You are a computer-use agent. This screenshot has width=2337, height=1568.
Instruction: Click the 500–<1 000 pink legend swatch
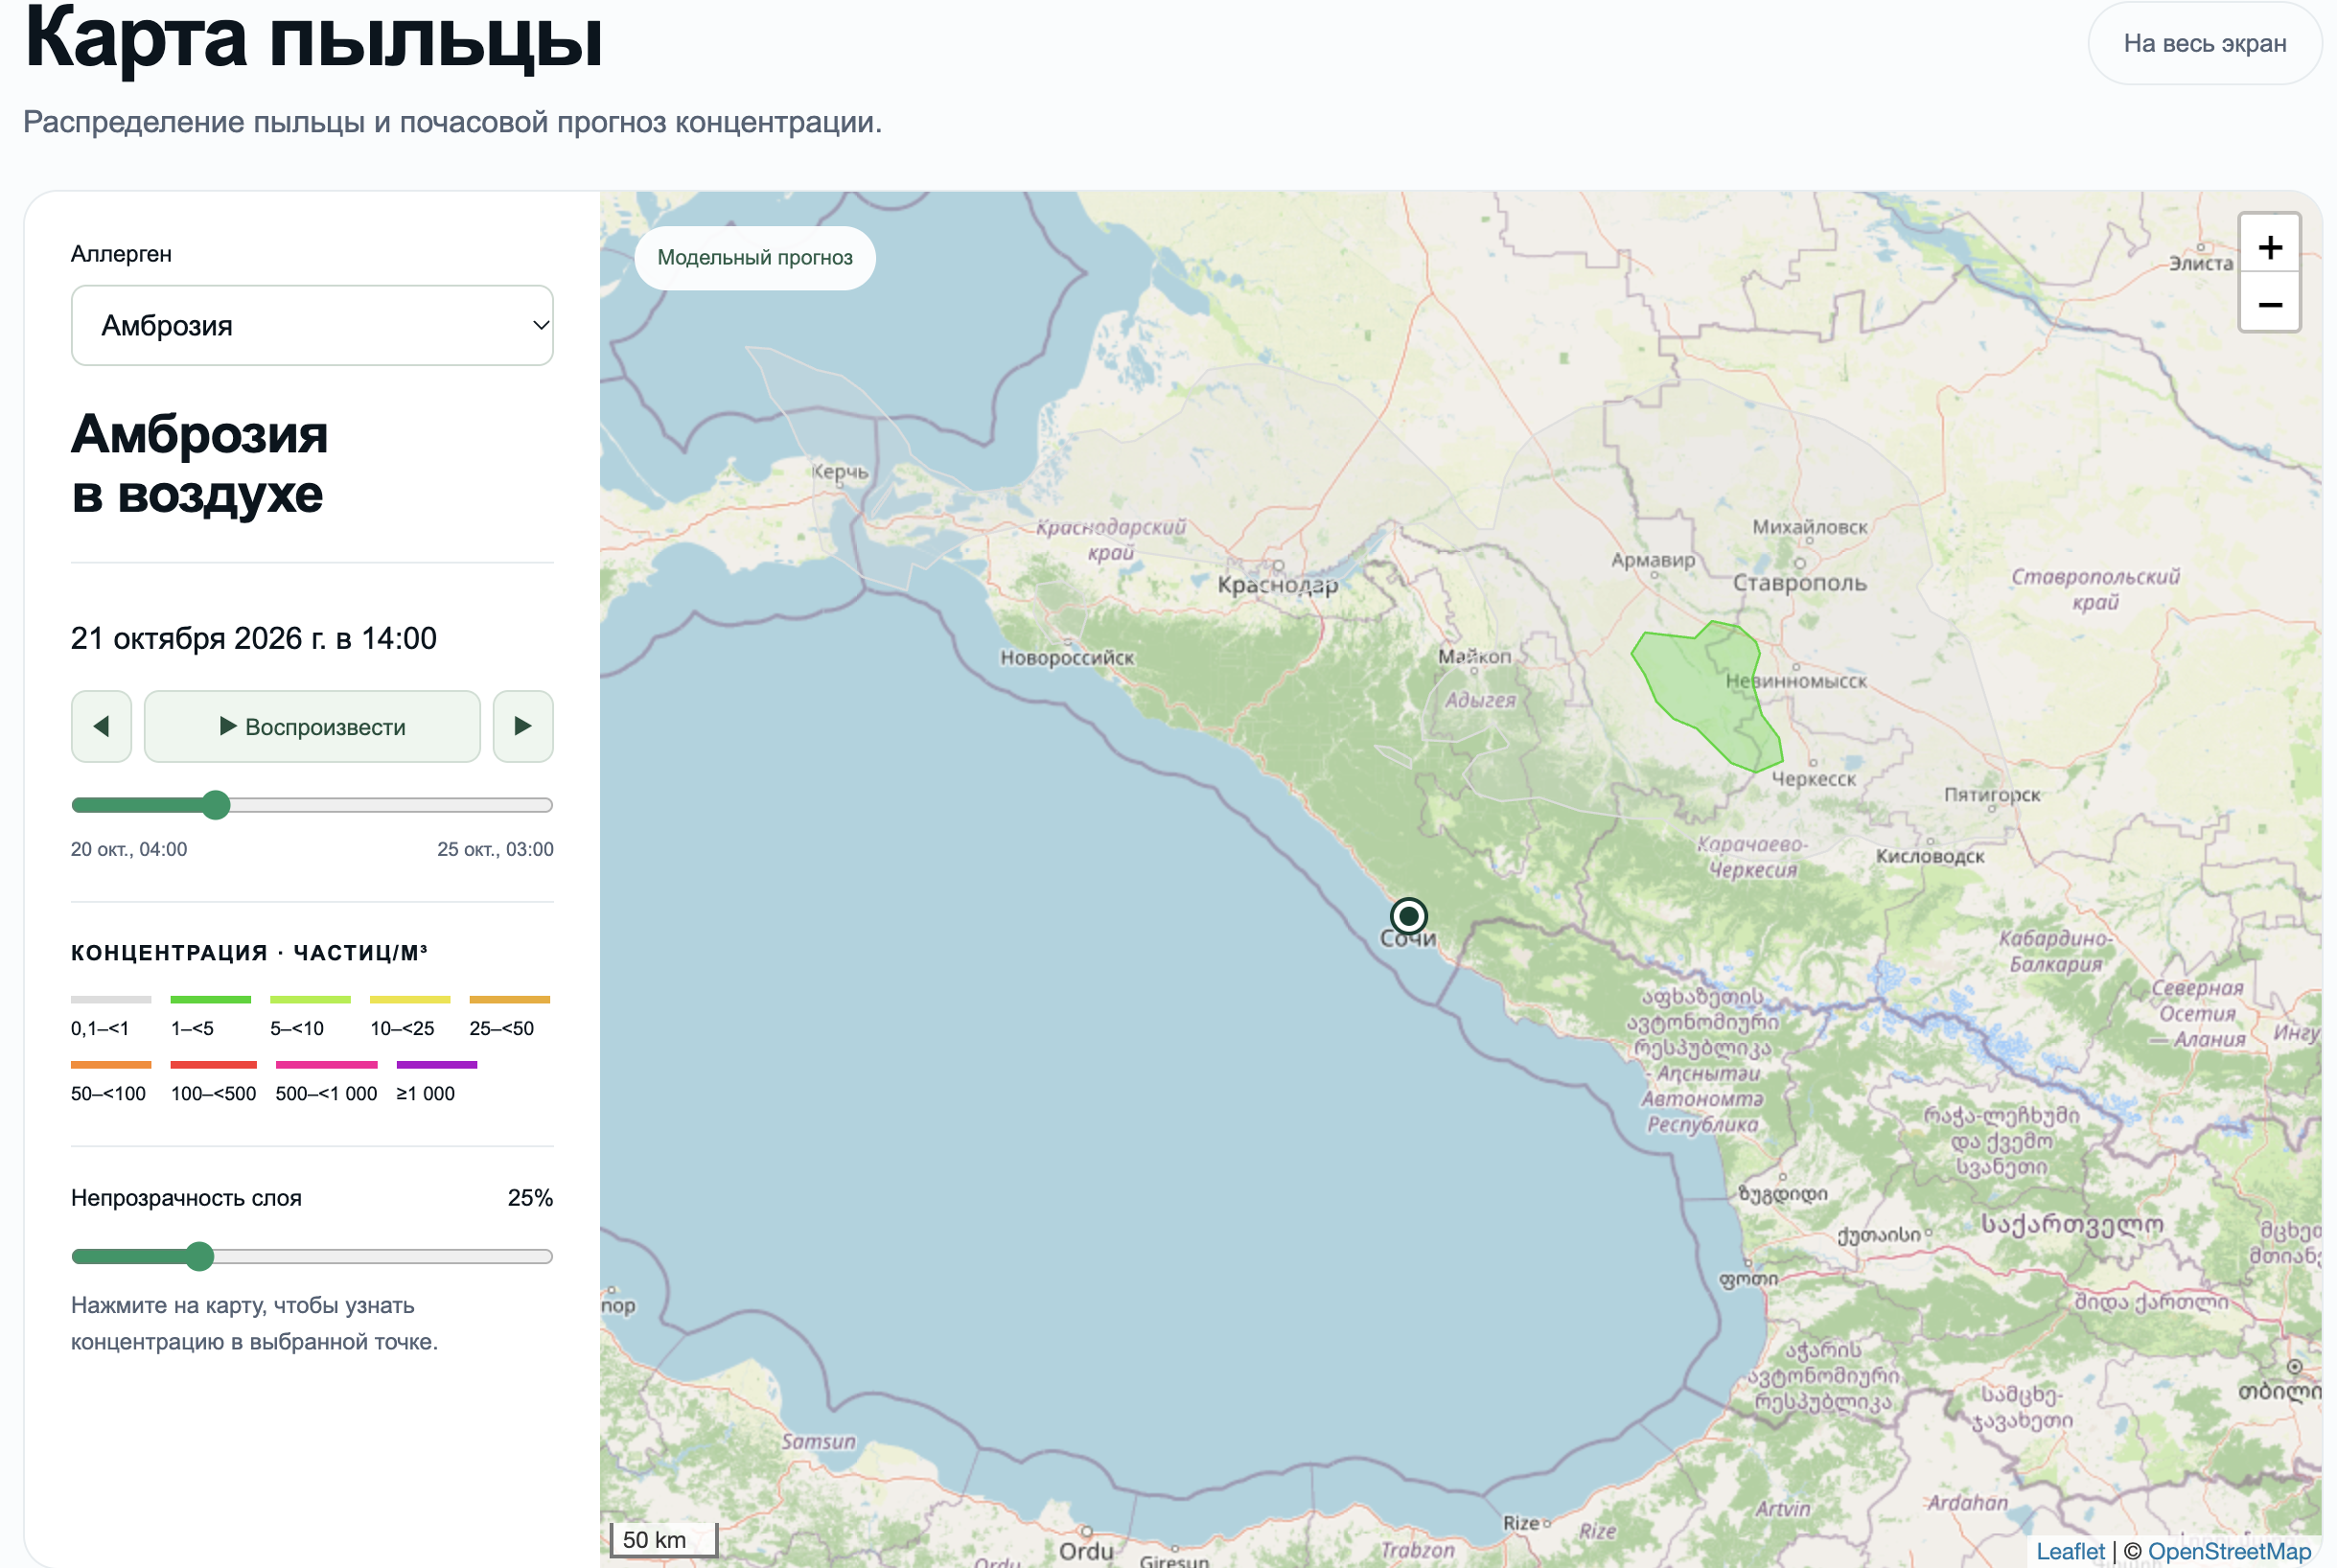point(327,1065)
